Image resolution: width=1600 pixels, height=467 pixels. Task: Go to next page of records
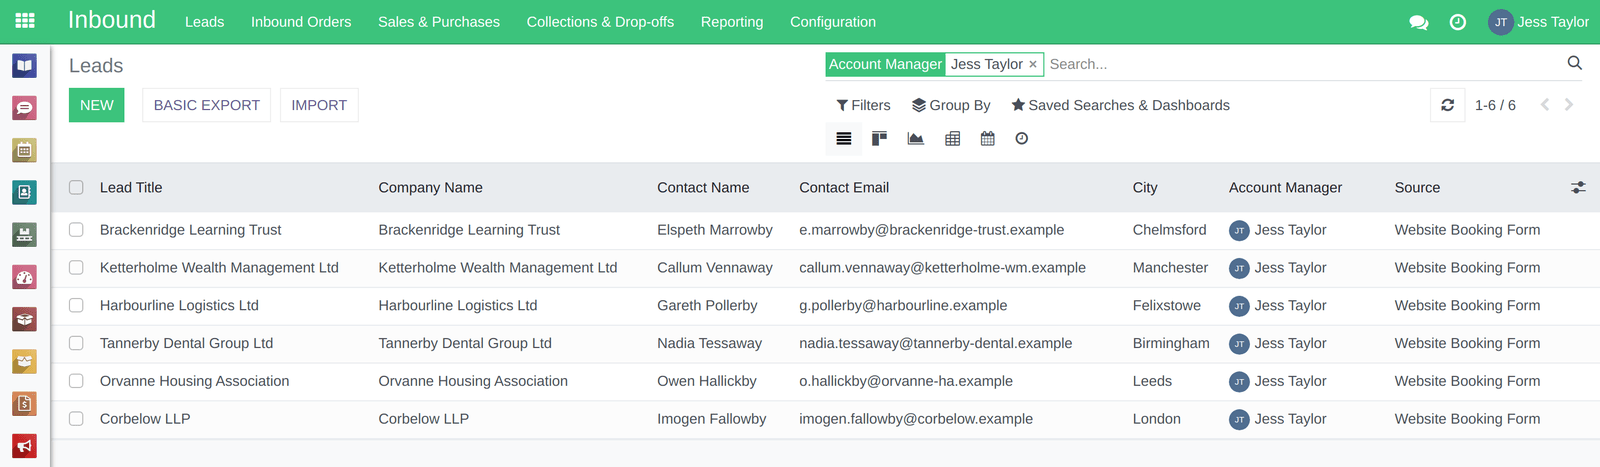(1569, 105)
